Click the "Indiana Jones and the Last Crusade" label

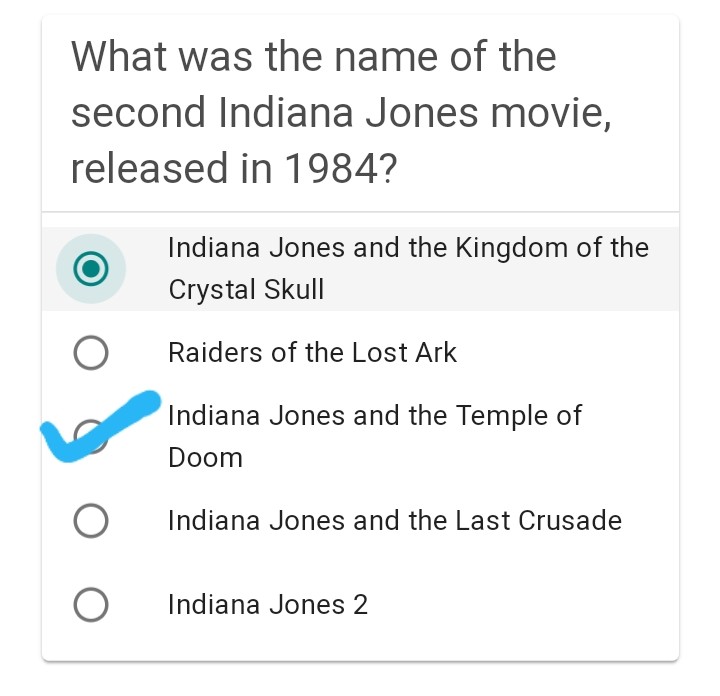coord(394,521)
